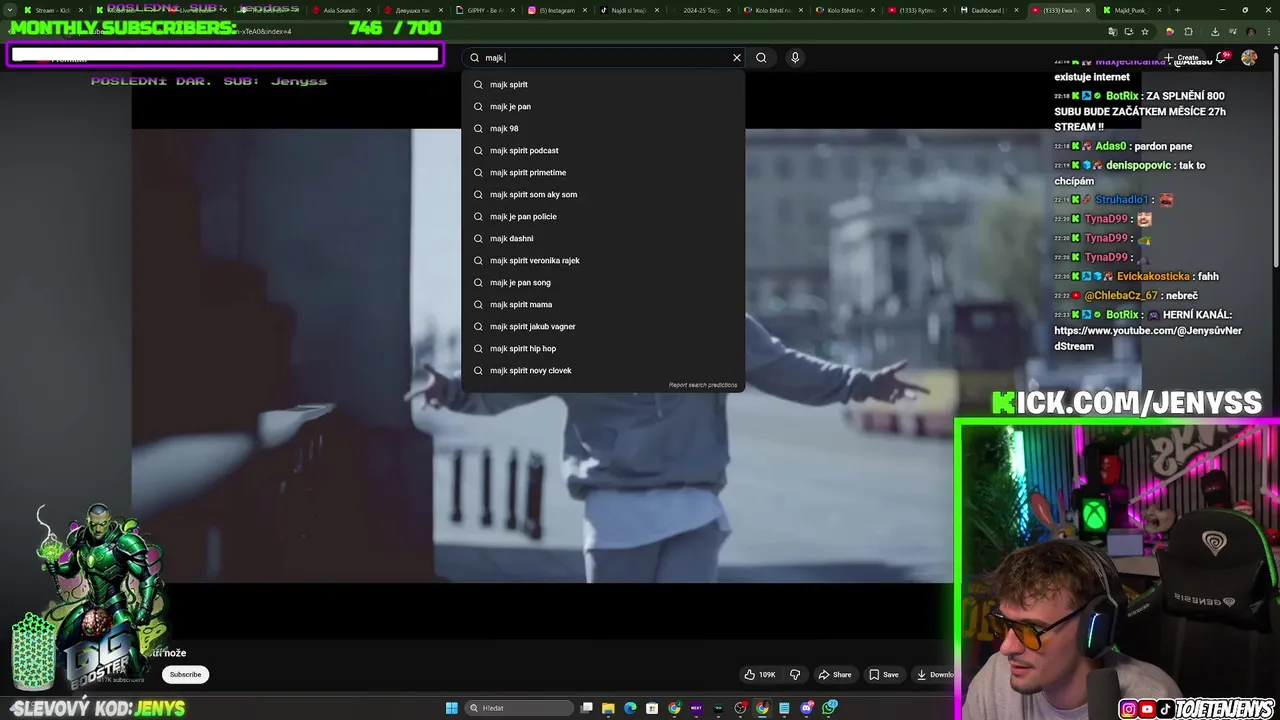Click inside the YouTube search field
Viewport: 1280px width, 720px height.
pos(605,57)
